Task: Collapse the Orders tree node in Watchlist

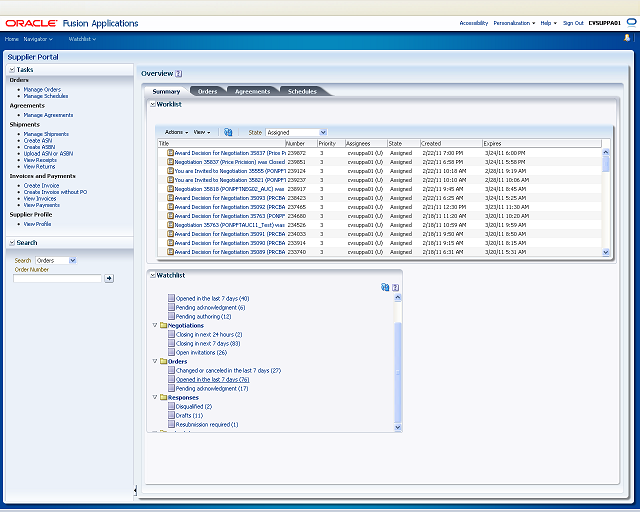Action: pyautogui.click(x=155, y=361)
